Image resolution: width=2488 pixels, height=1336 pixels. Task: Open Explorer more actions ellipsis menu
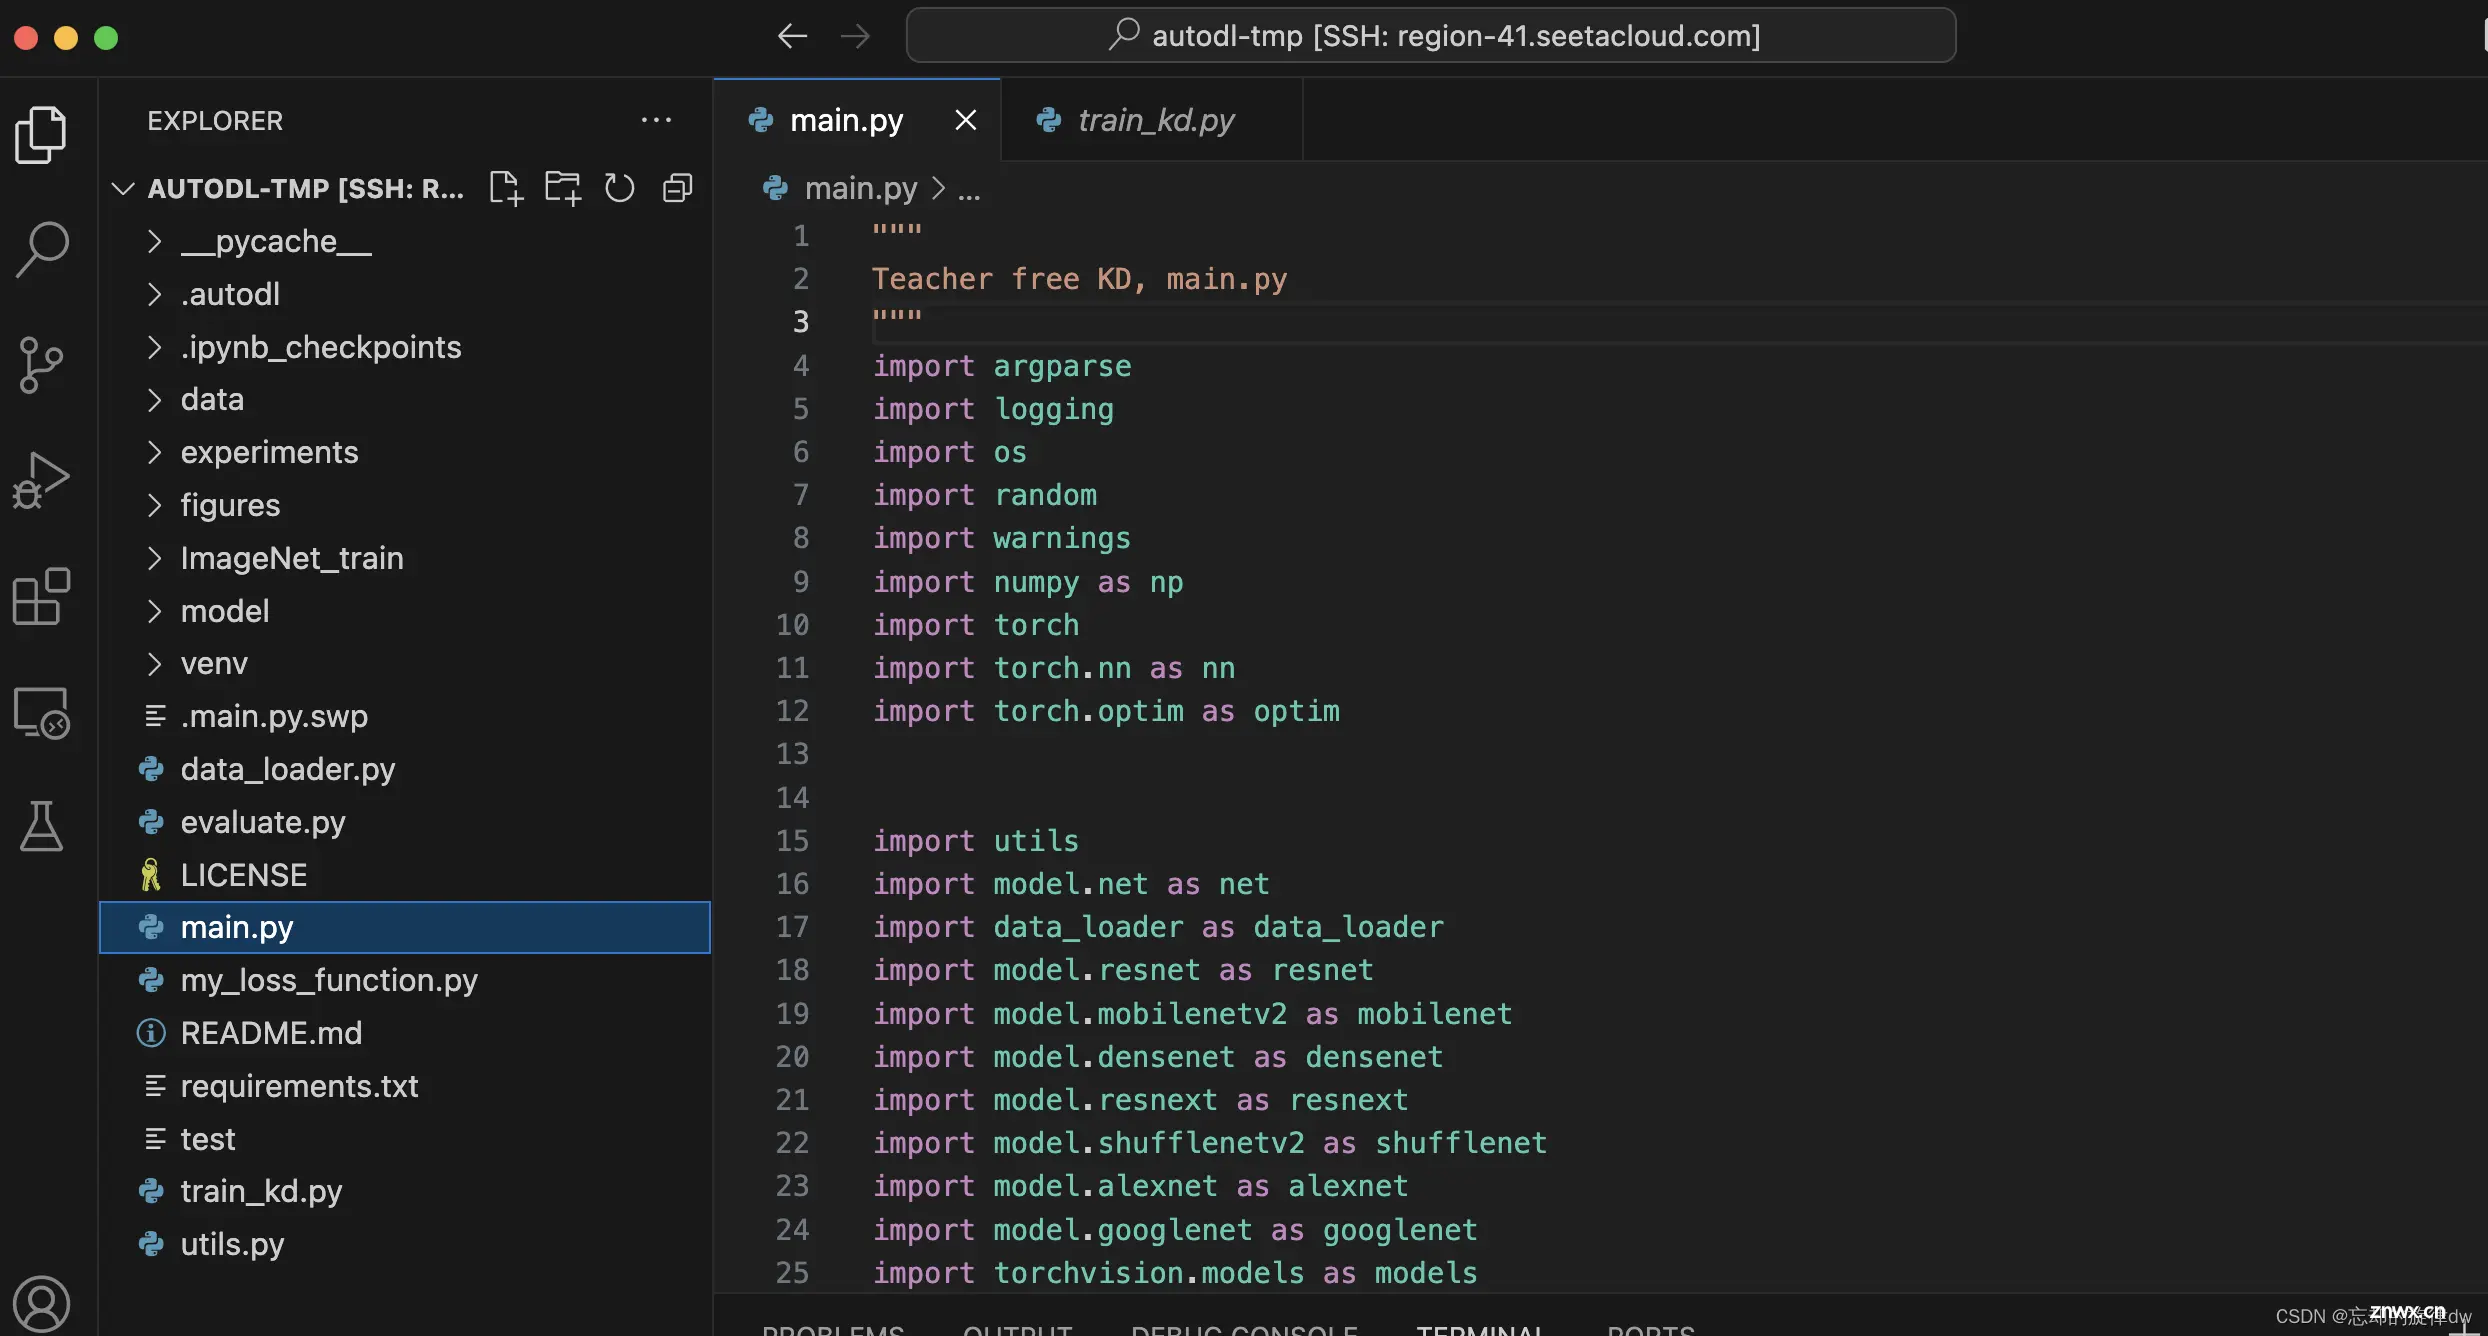656,120
